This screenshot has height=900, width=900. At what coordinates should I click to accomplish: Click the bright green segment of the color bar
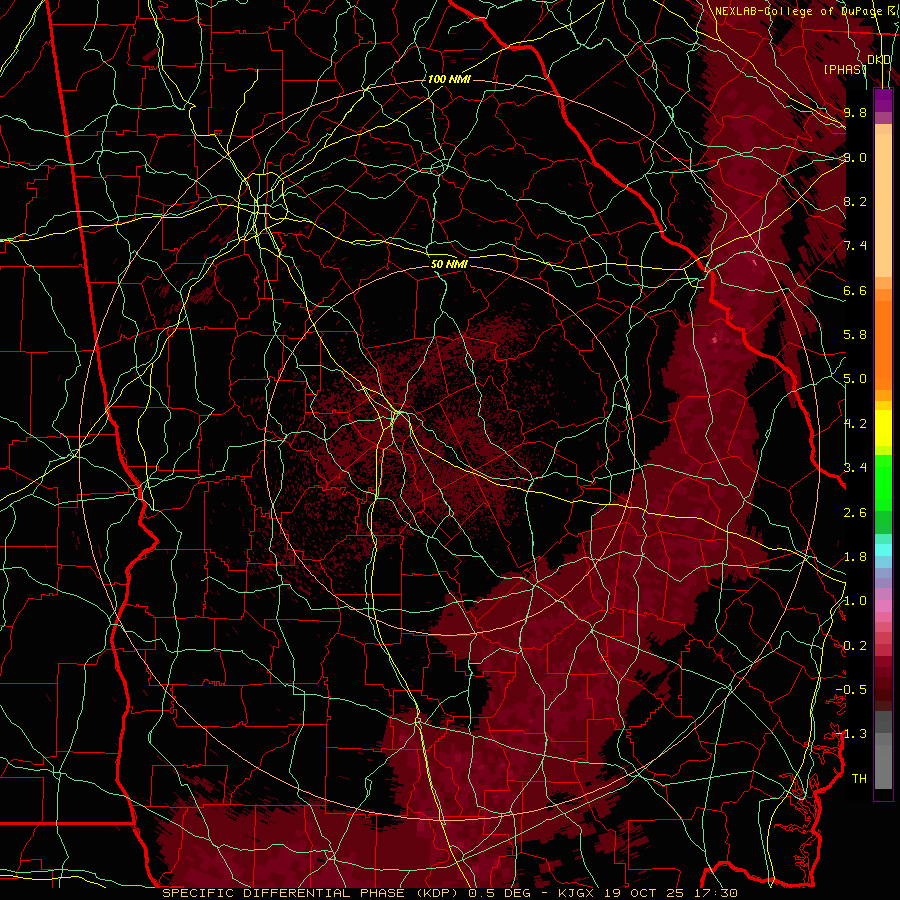(883, 482)
